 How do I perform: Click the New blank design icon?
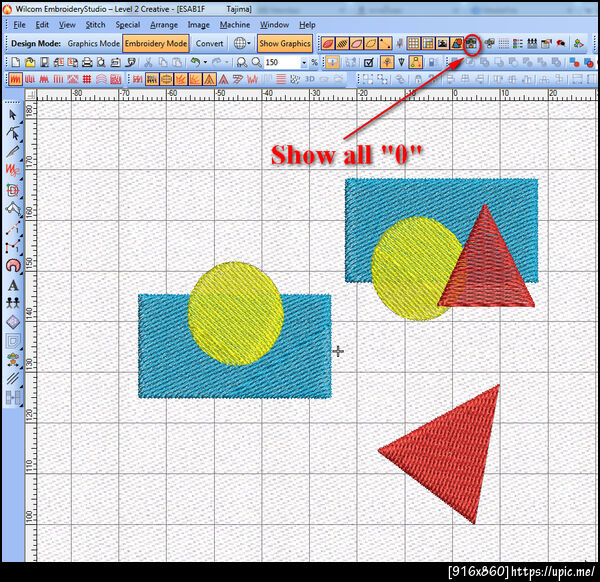[x=15, y=62]
